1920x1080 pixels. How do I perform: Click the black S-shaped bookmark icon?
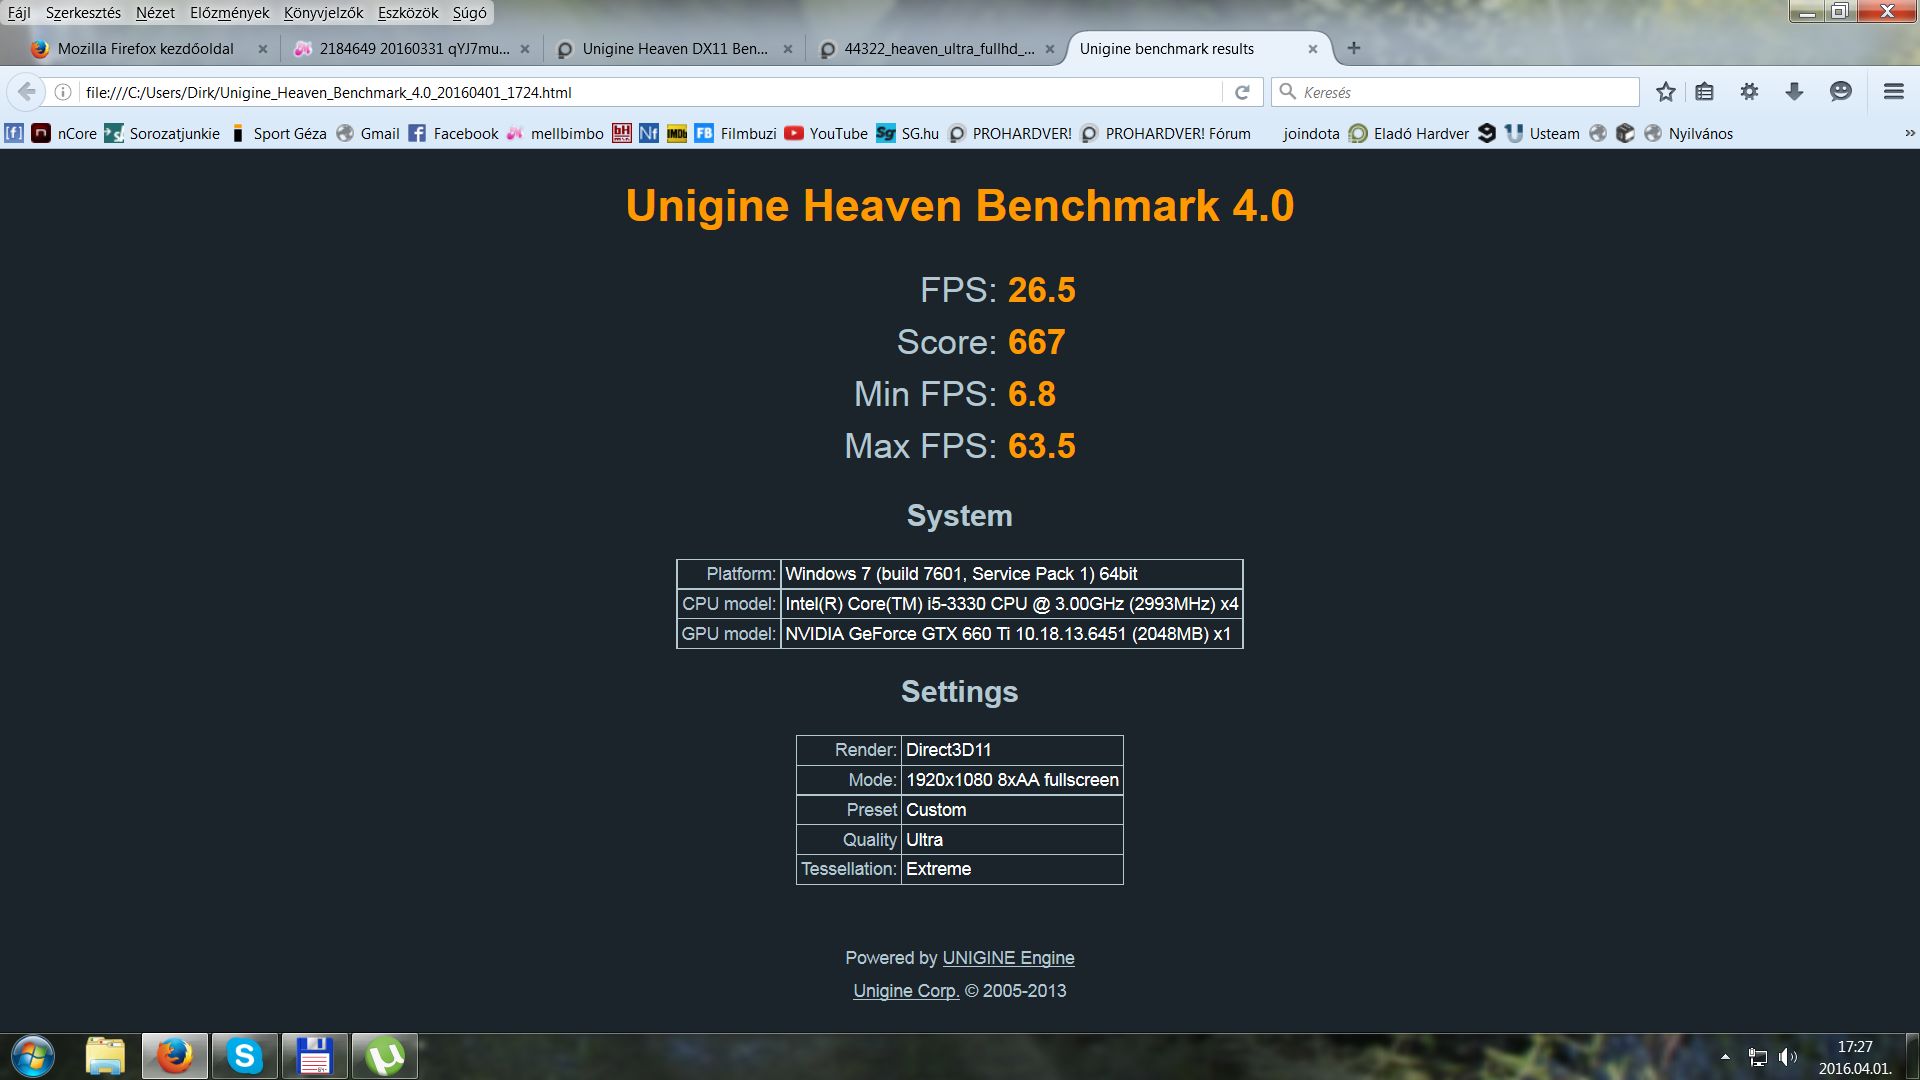[x=1487, y=133]
